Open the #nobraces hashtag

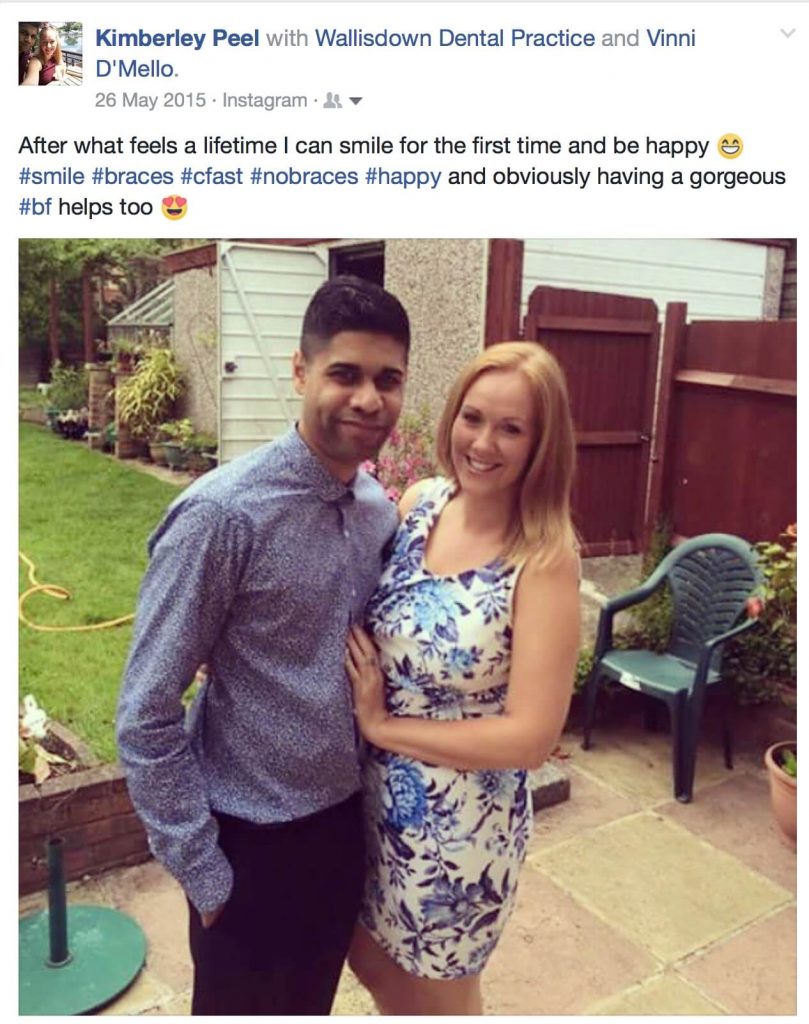pos(304,176)
